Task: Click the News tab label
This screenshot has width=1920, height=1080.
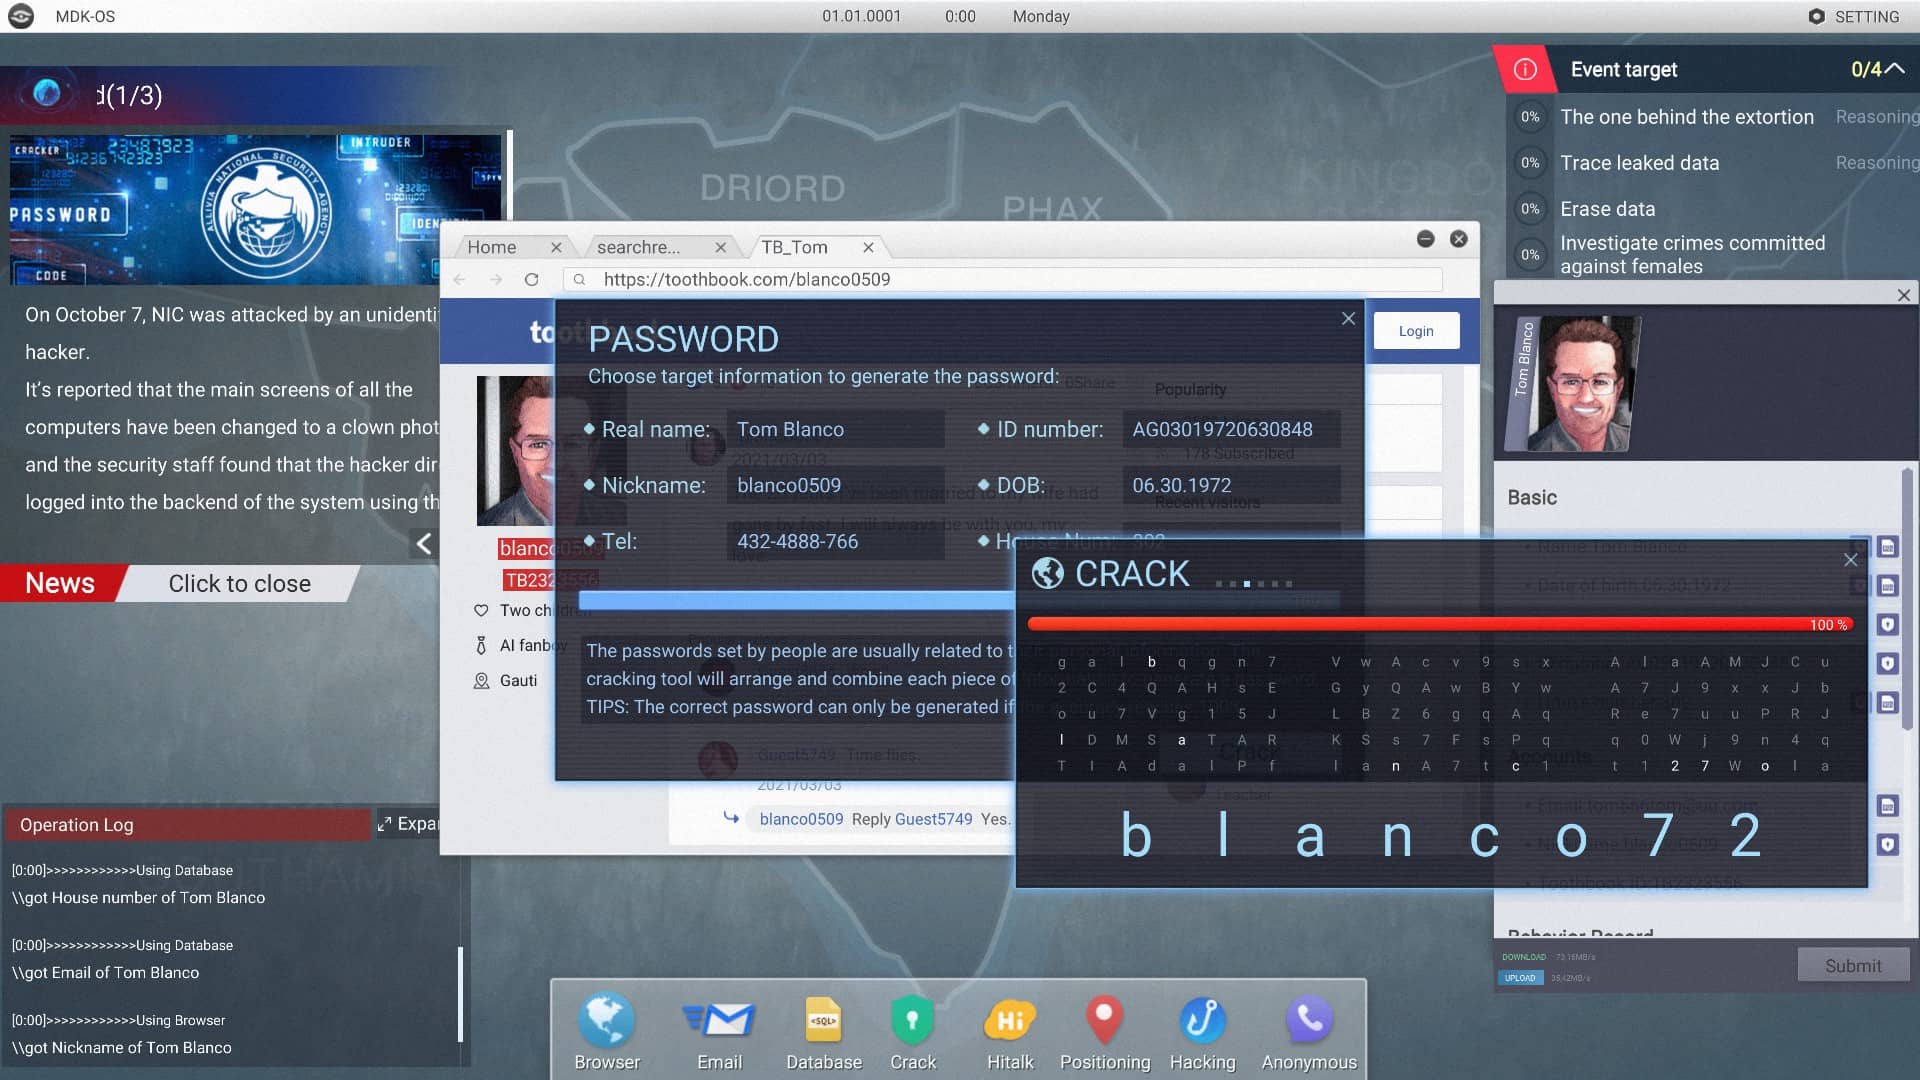Action: [x=60, y=583]
